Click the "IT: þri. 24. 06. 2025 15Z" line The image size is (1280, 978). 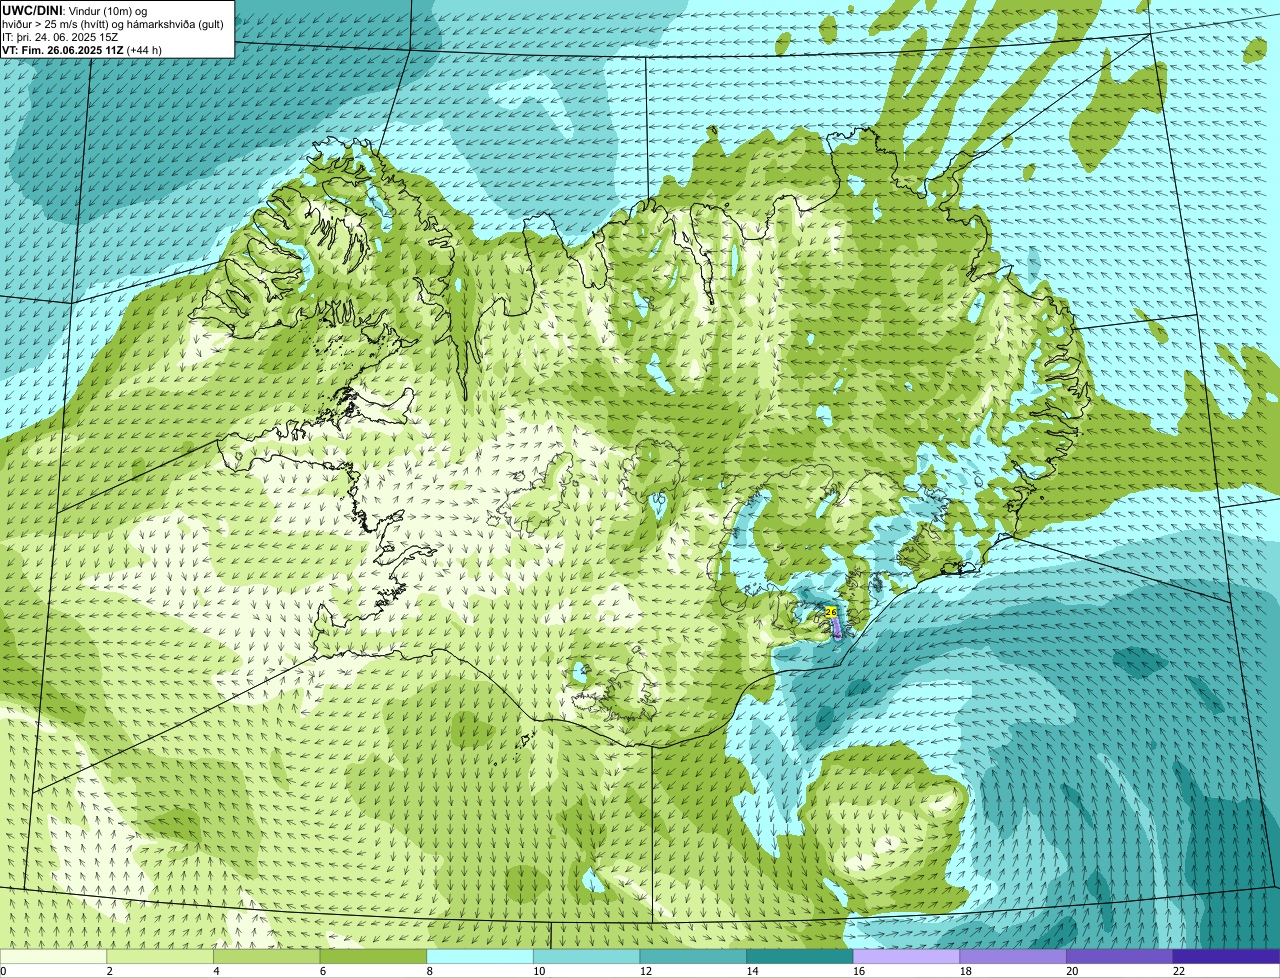tap(60, 37)
